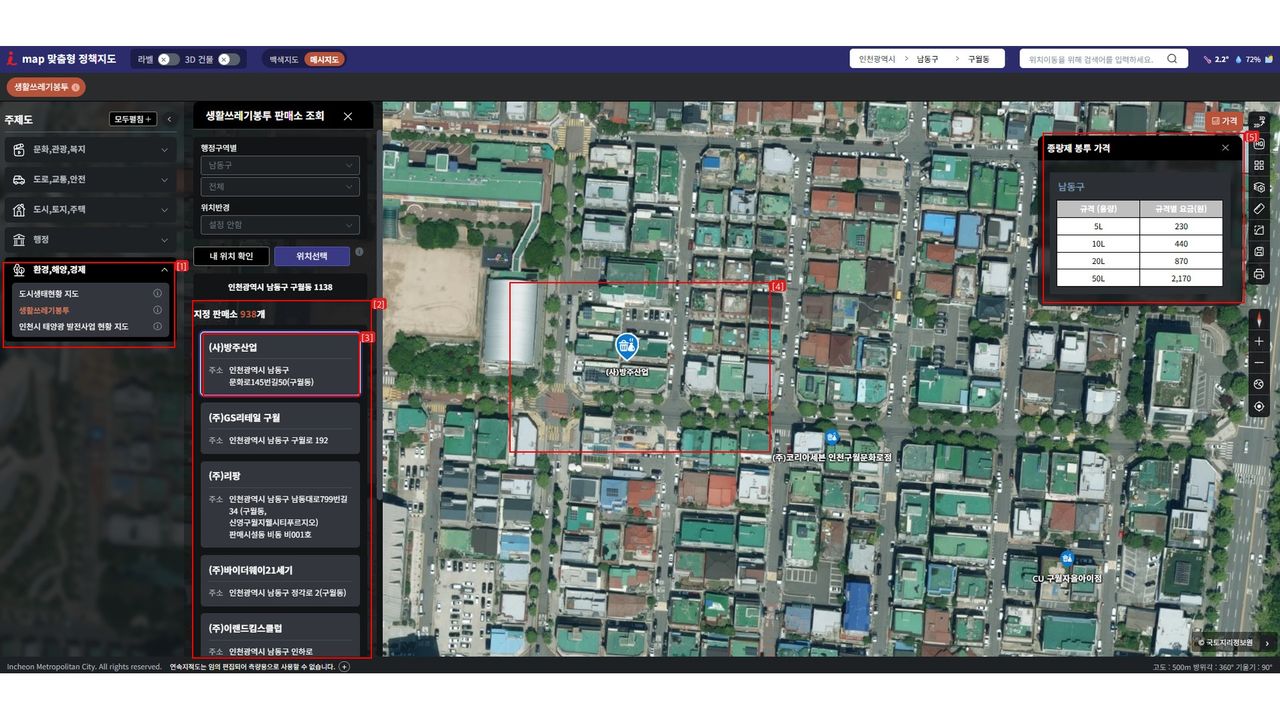
Task: Open info icon for 도시생태현황 지도
Action: point(157,294)
